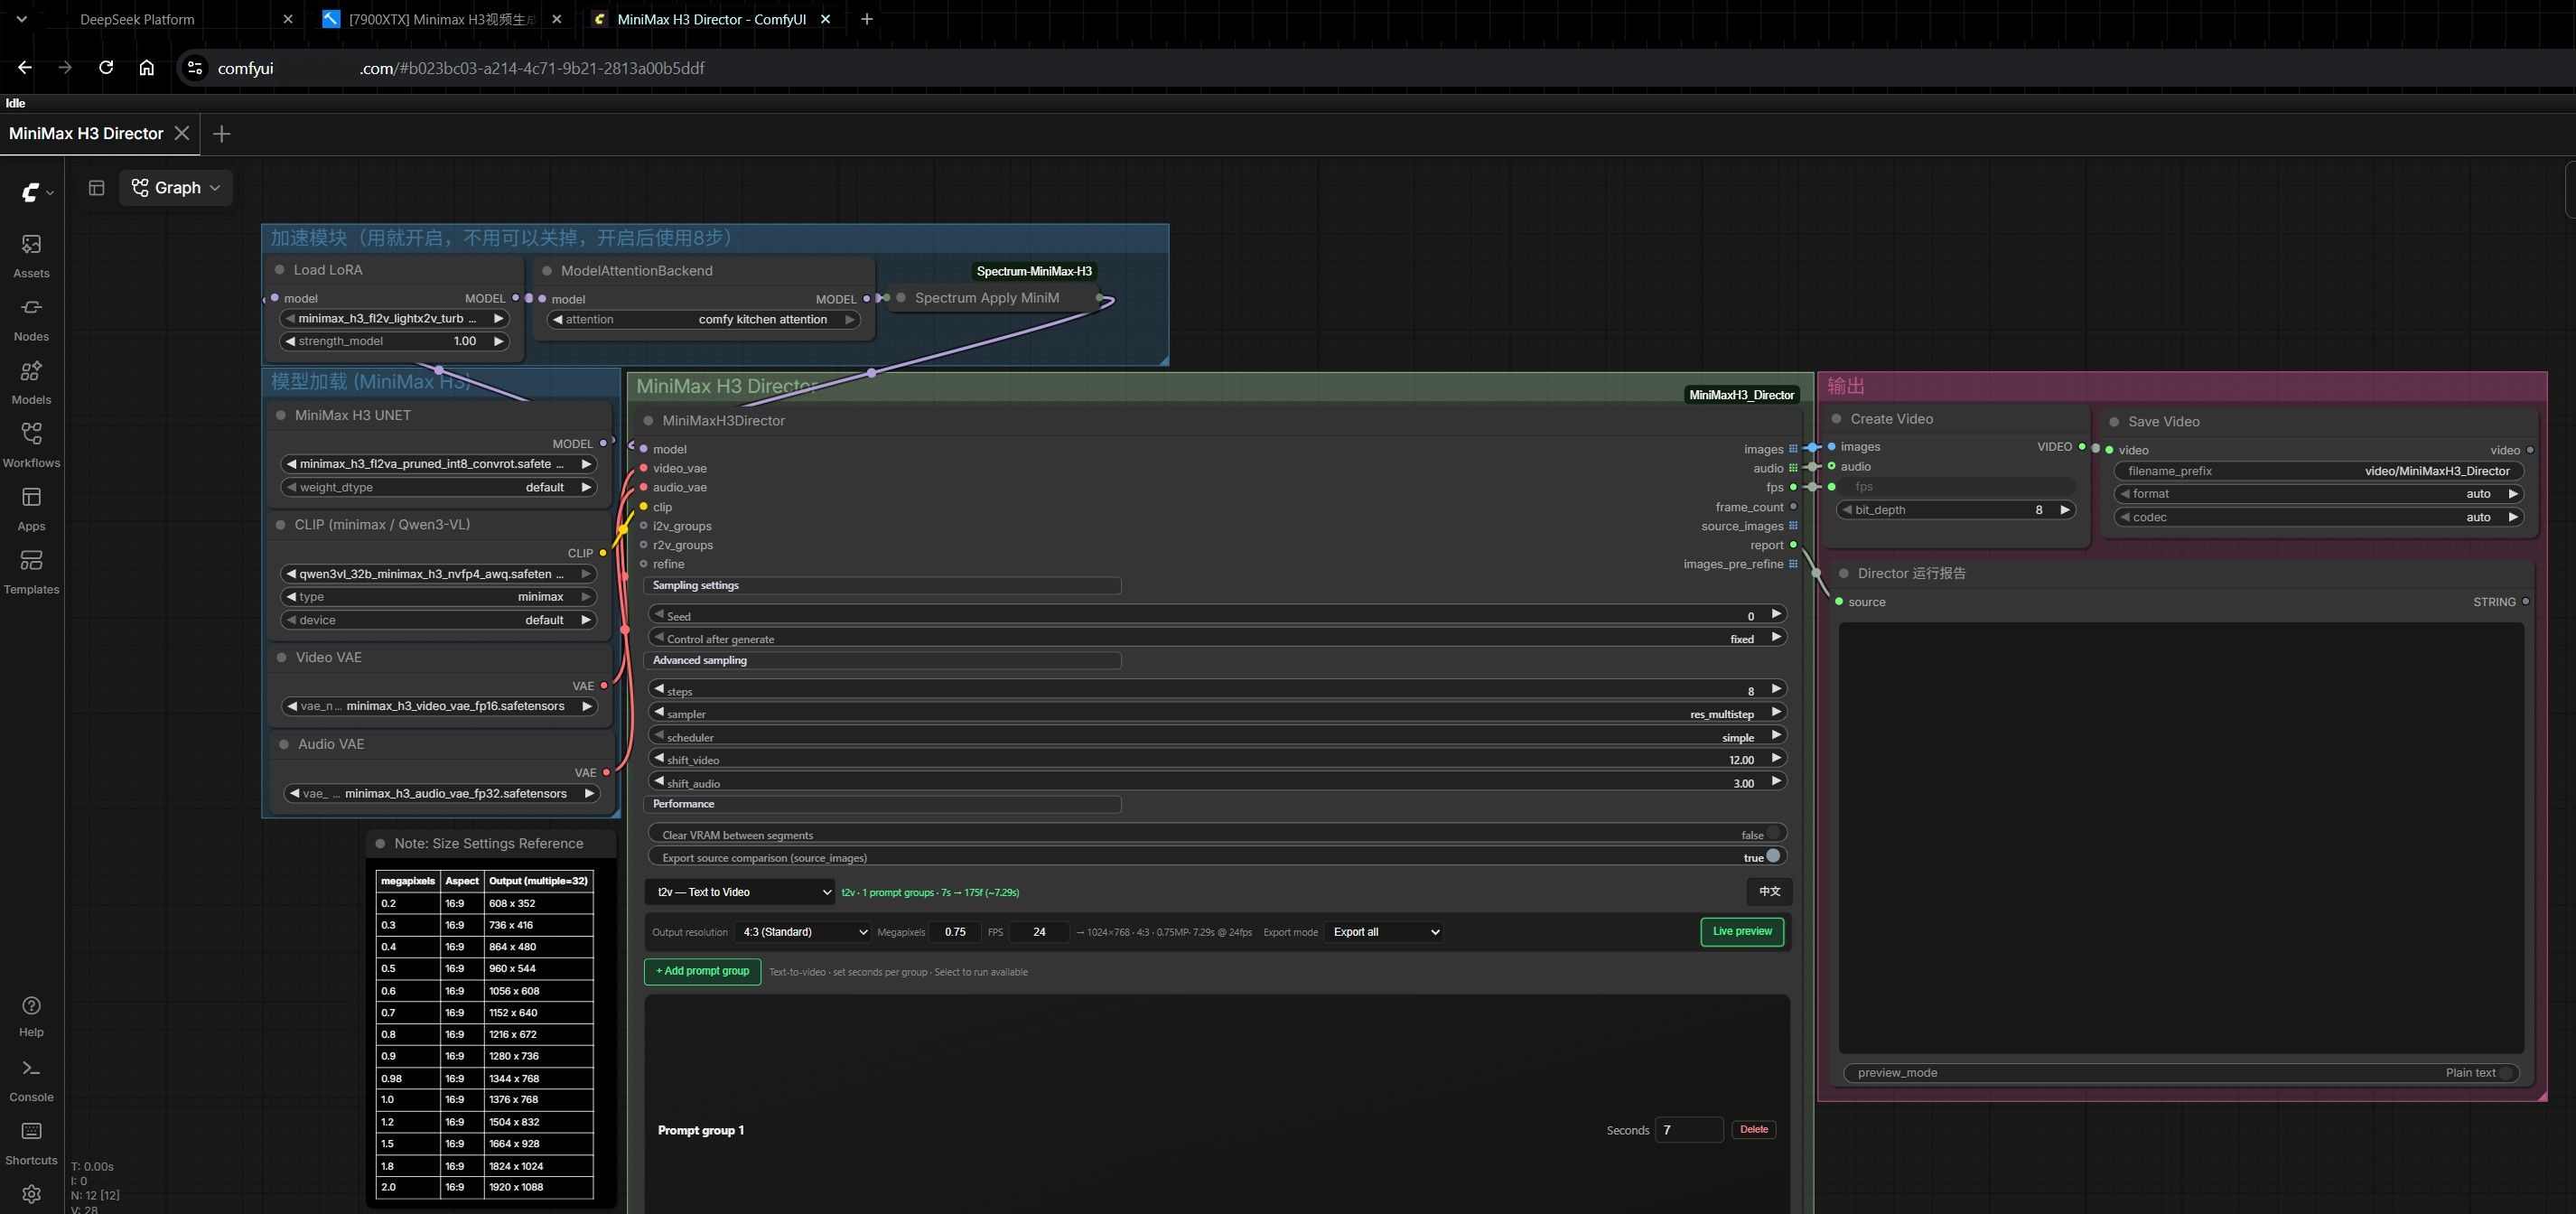
Task: Open the Save Video format selector
Action: 2318,494
